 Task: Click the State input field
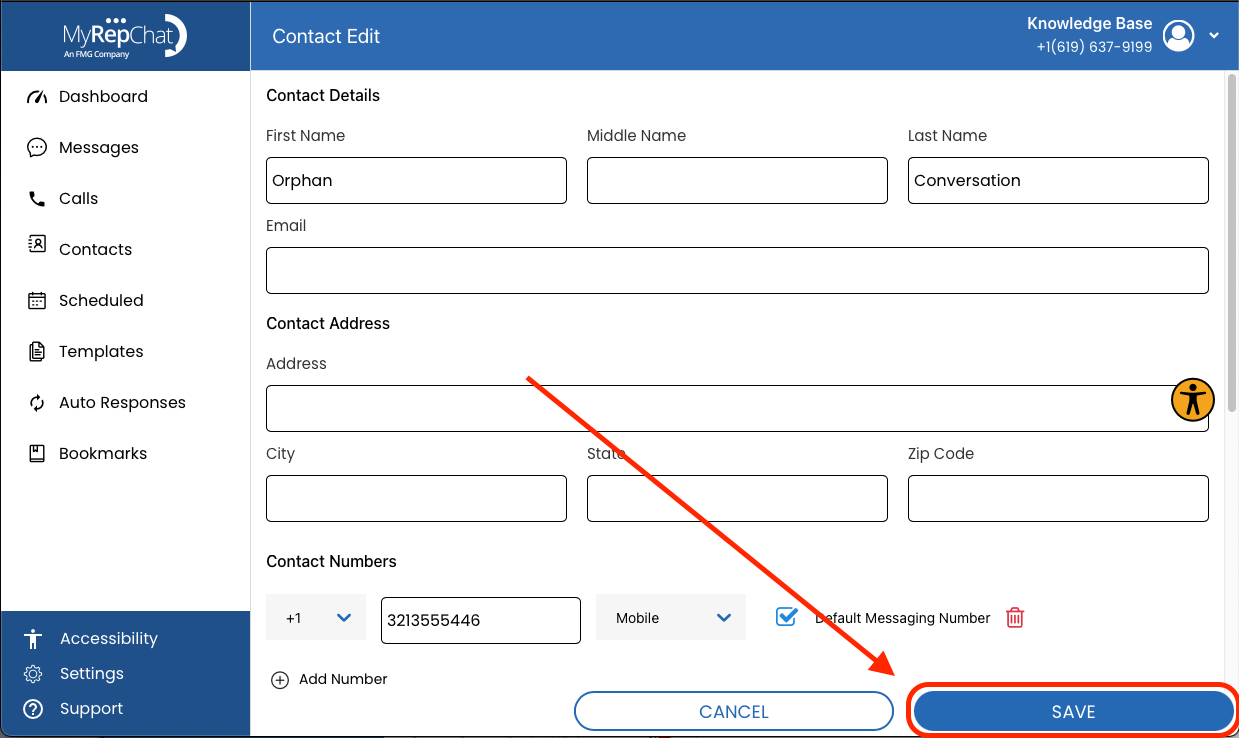point(737,499)
